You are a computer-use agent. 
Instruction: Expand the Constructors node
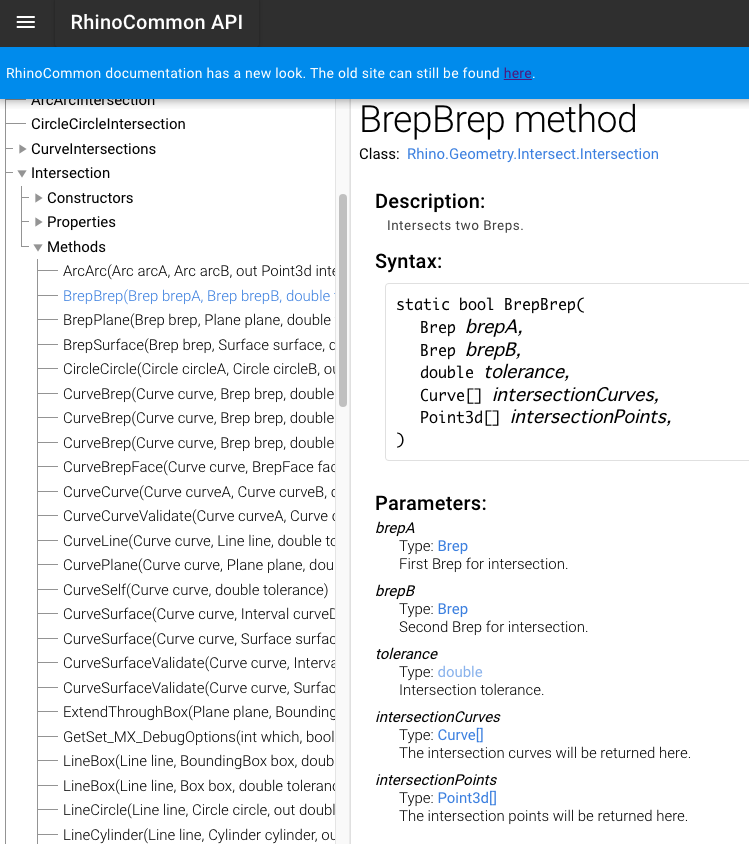point(38,198)
